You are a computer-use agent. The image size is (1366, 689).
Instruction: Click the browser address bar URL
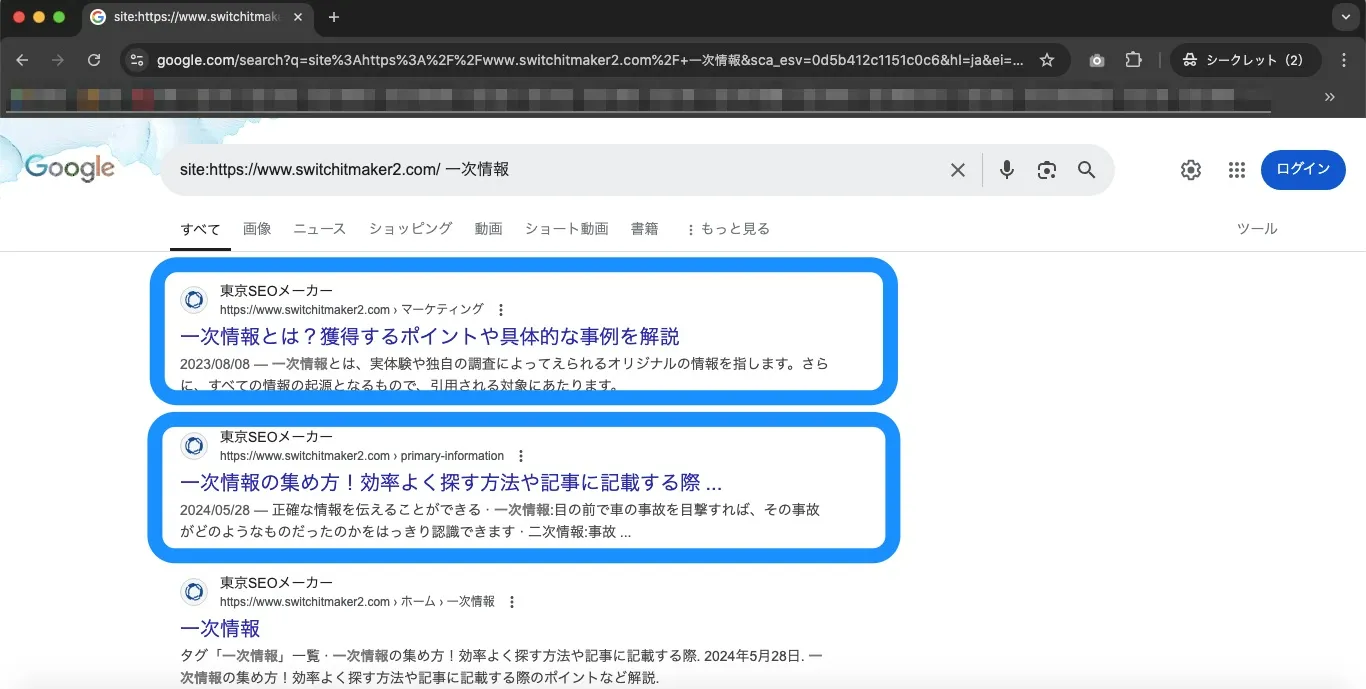point(590,60)
